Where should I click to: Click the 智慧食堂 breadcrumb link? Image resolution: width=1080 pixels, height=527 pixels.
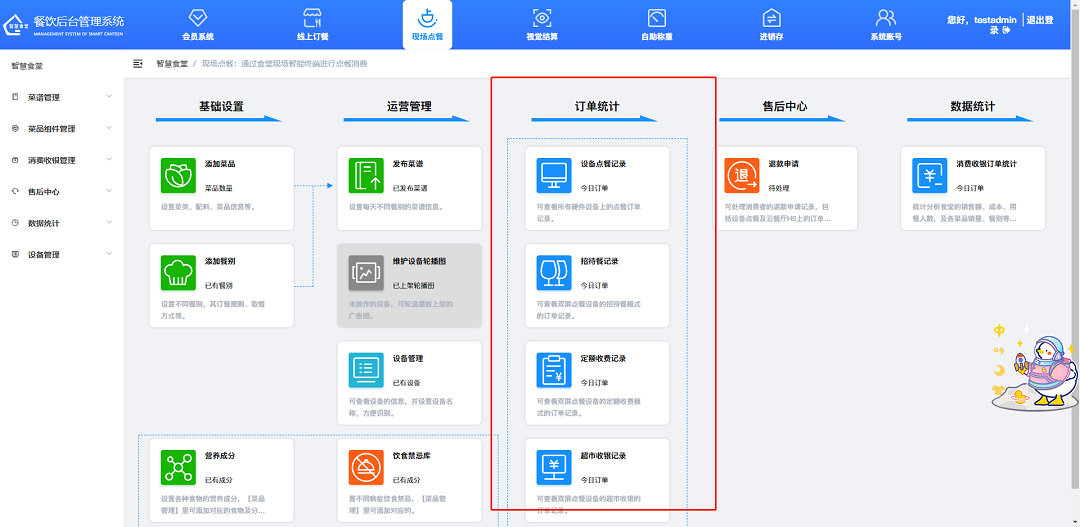pos(171,64)
